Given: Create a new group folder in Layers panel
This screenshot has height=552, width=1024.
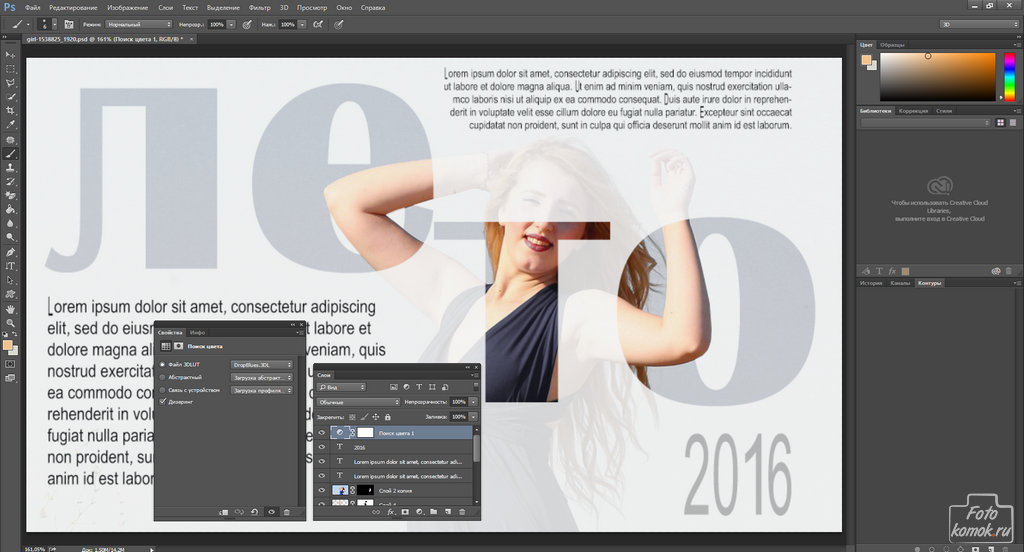Looking at the screenshot, I should click(433, 512).
